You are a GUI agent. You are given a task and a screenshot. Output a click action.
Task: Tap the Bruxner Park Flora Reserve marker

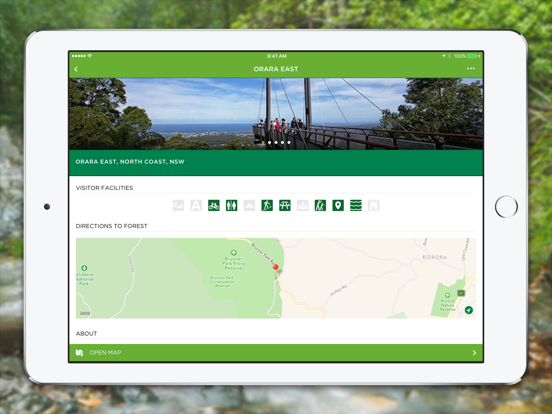(233, 253)
